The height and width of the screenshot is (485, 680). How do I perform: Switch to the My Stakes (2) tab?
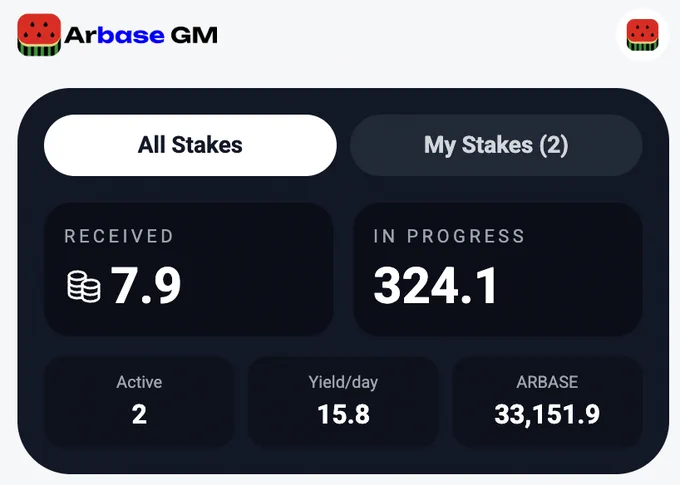coord(496,145)
